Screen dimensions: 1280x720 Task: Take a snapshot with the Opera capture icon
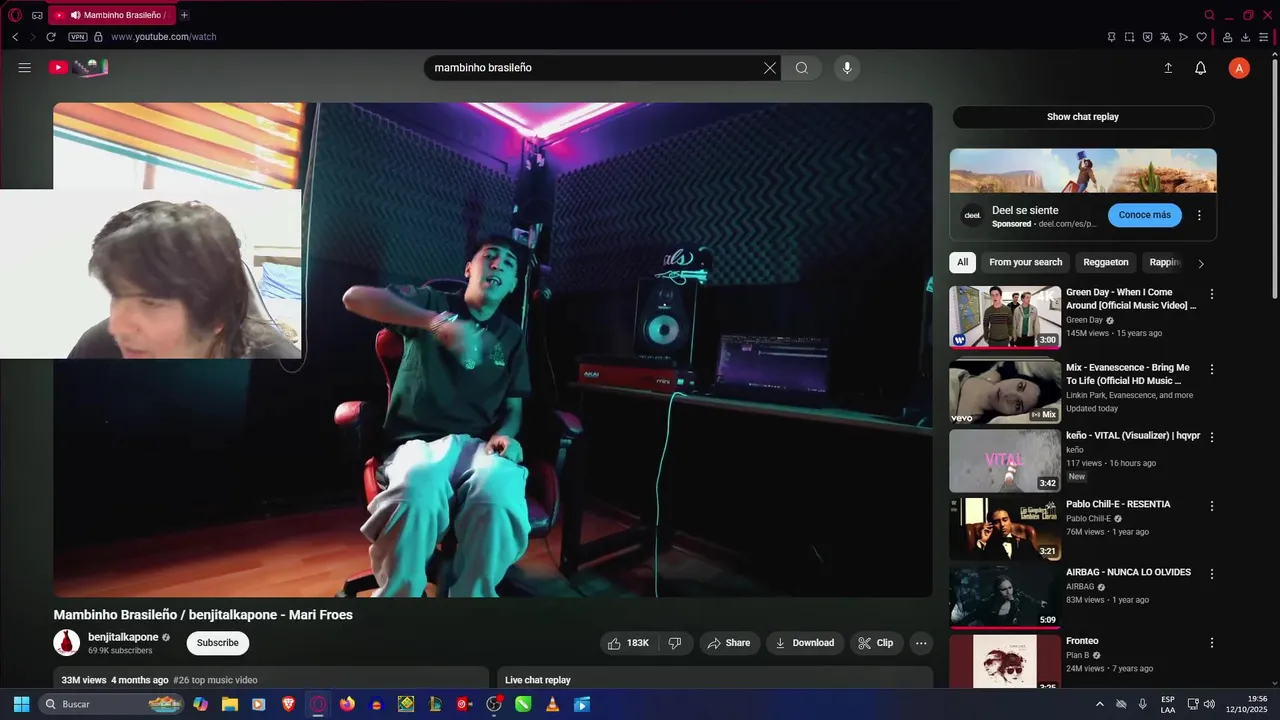tap(1129, 37)
